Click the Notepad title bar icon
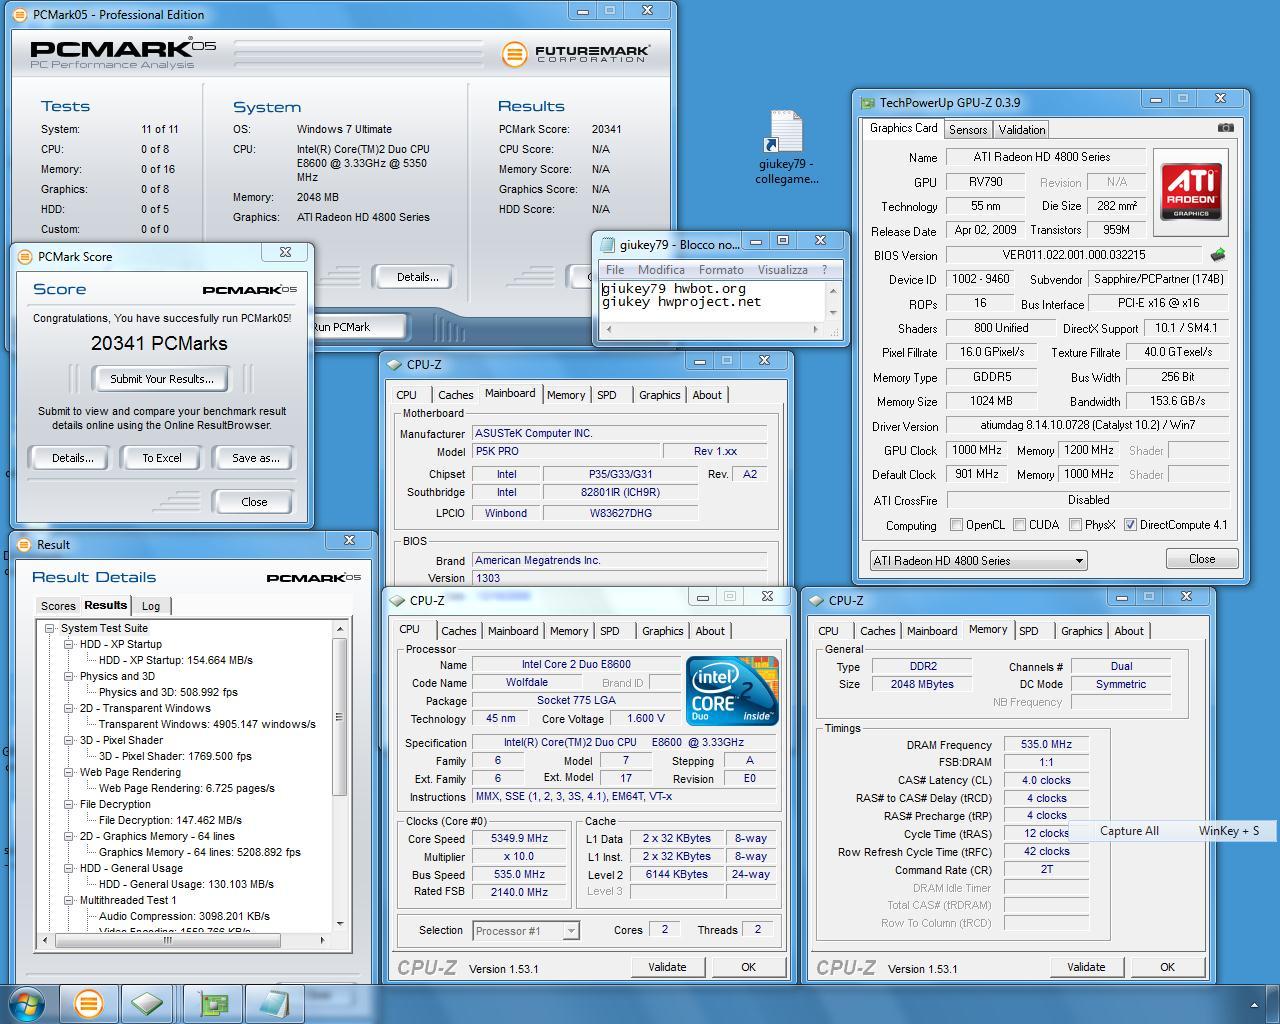The width and height of the screenshot is (1280, 1024). point(607,244)
